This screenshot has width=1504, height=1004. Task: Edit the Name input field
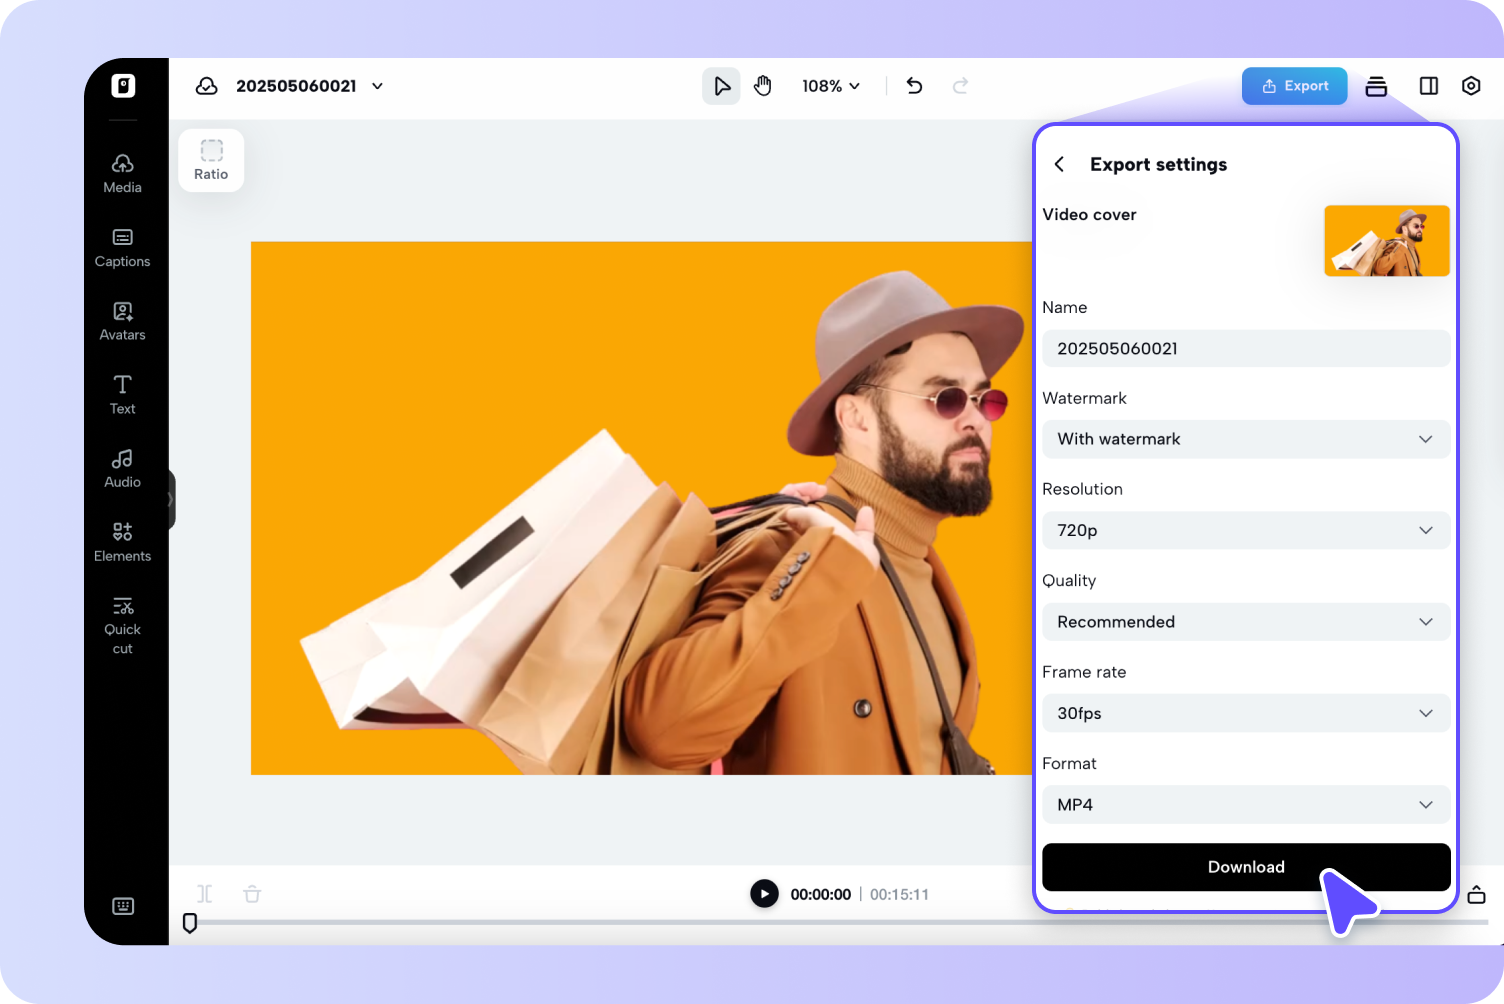(1246, 348)
